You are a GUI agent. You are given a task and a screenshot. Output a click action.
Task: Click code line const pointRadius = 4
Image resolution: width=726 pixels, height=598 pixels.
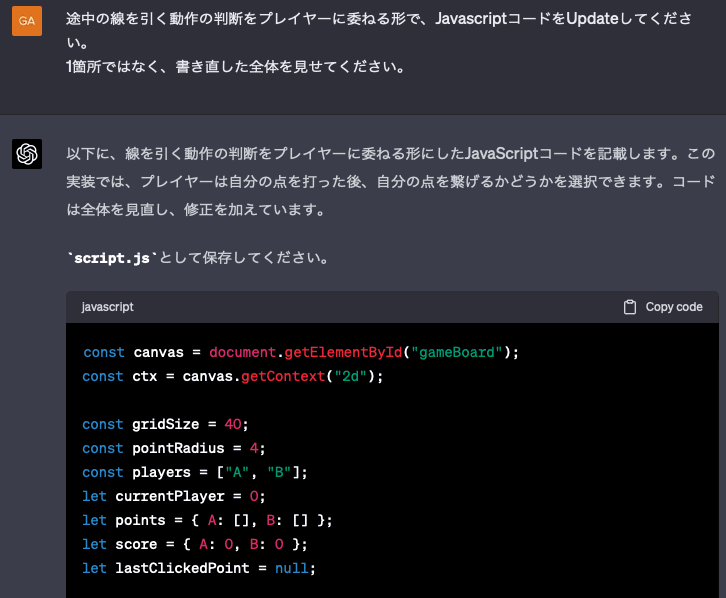pos(174,448)
